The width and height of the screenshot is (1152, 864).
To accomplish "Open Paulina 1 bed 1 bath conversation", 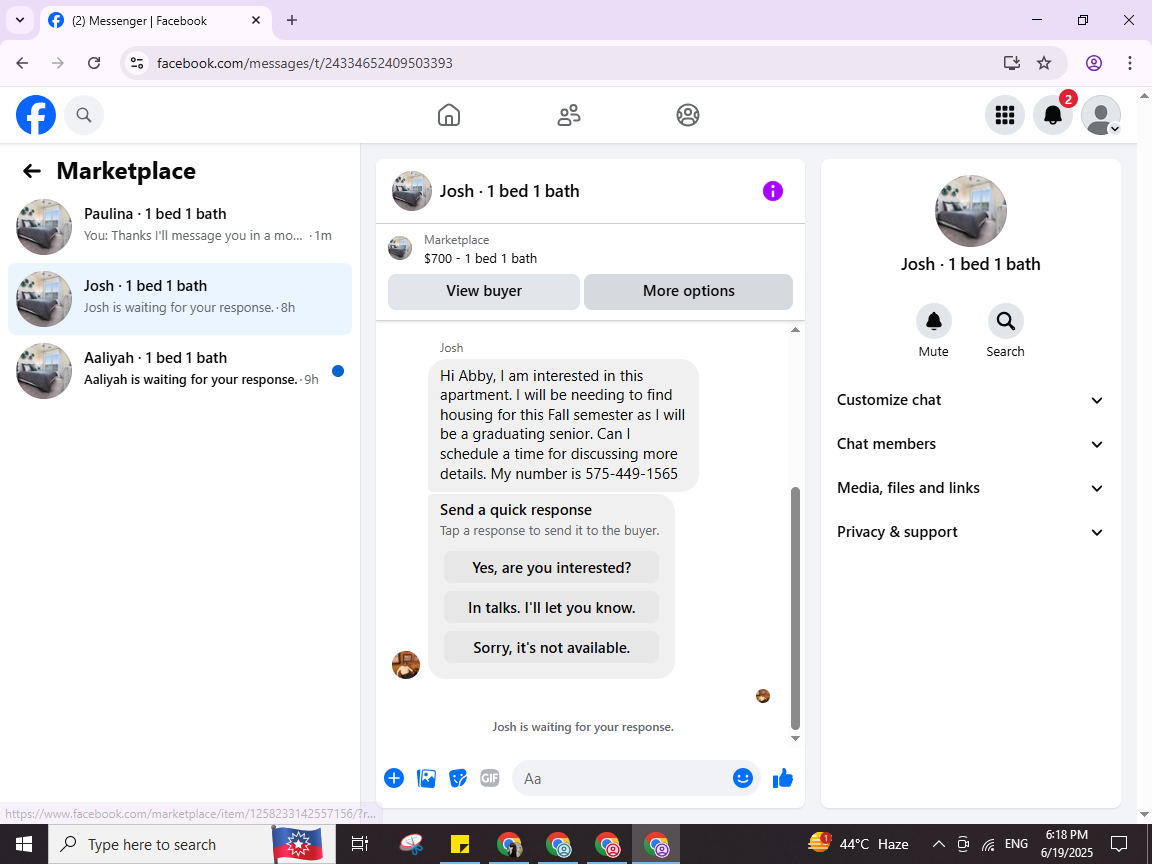I will tap(180, 227).
